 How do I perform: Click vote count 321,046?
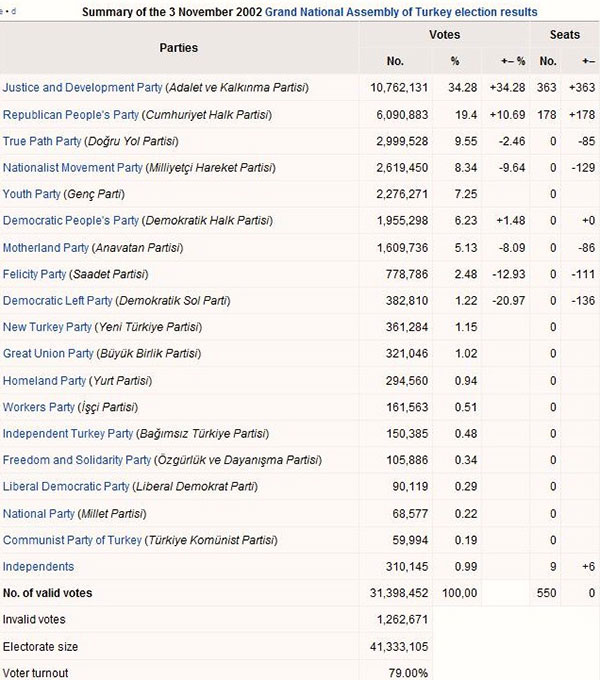click(407, 353)
